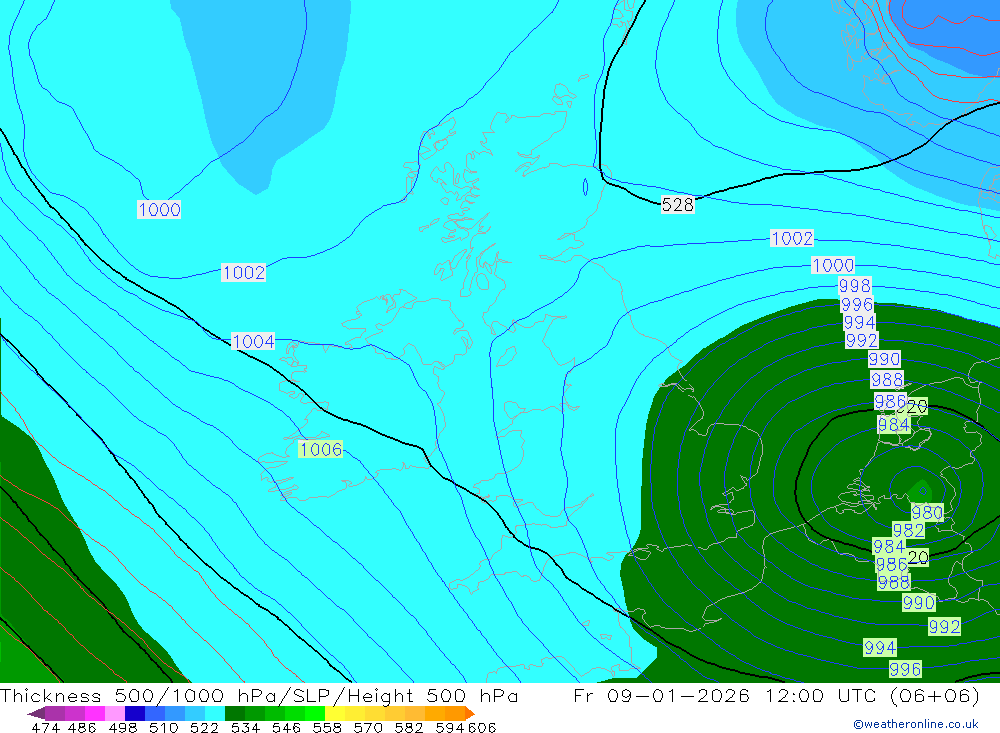Click the 990 isobar label north of the low
The width and height of the screenshot is (1000, 733).
(x=884, y=359)
